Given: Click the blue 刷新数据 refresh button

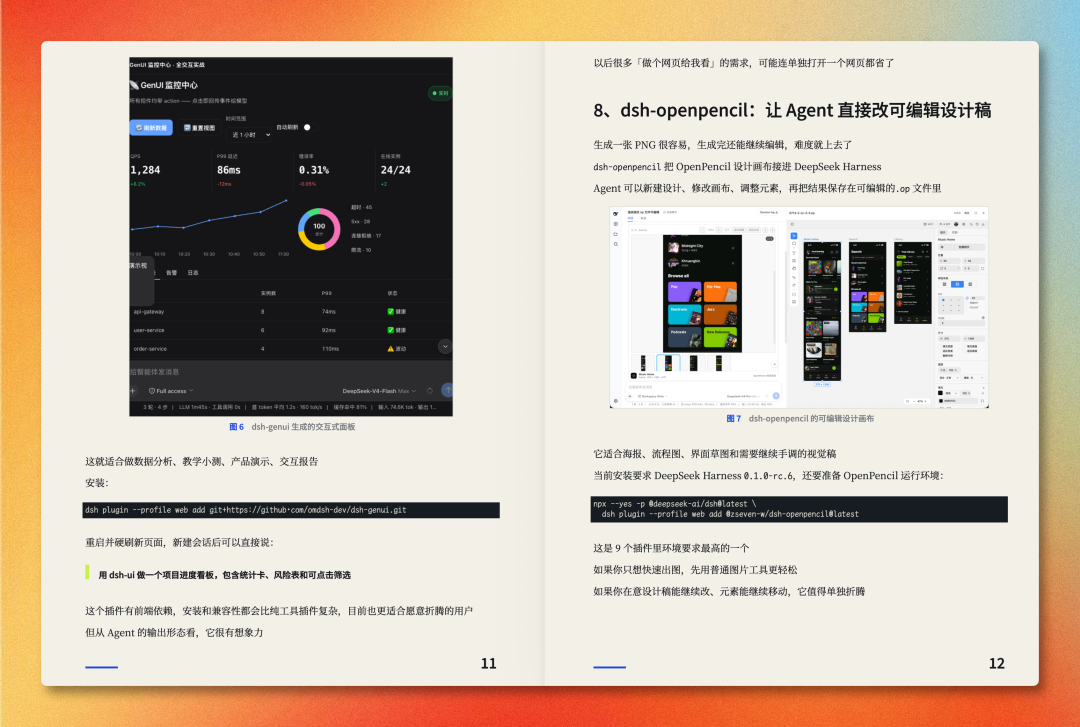Looking at the screenshot, I should [x=151, y=127].
